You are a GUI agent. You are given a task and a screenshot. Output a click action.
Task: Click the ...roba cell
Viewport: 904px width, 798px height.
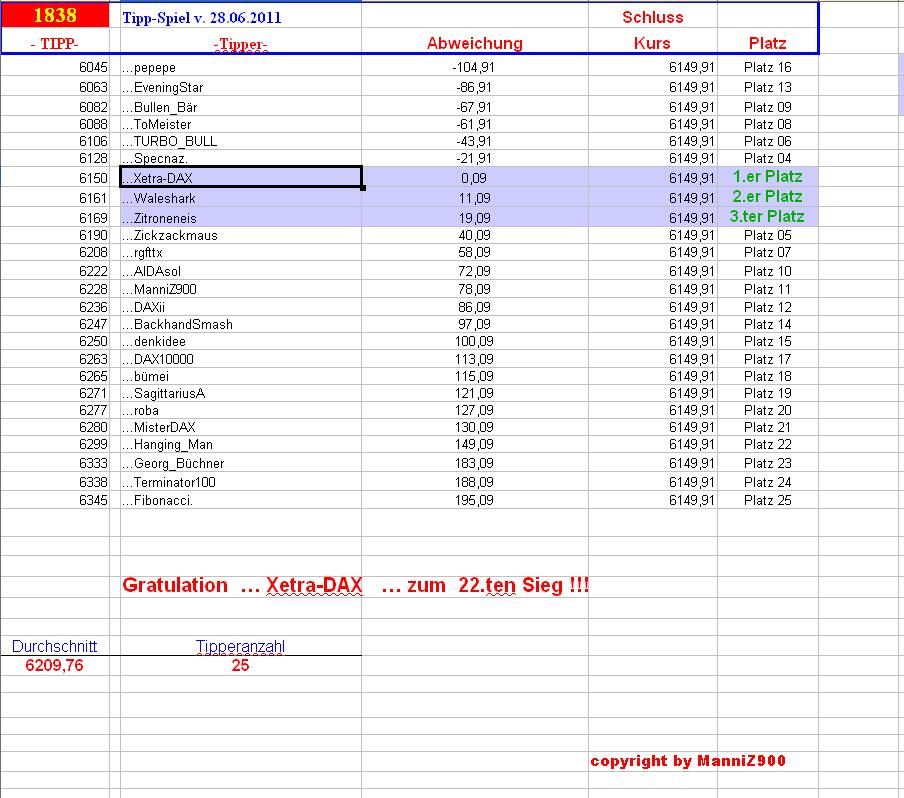[x=240, y=410]
